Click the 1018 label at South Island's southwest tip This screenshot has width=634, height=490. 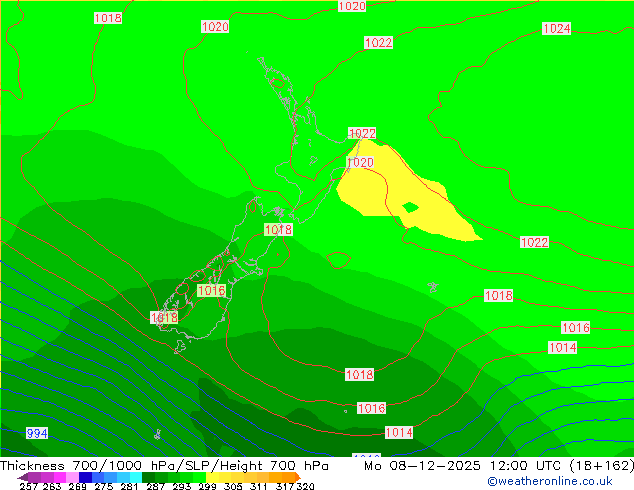click(164, 318)
